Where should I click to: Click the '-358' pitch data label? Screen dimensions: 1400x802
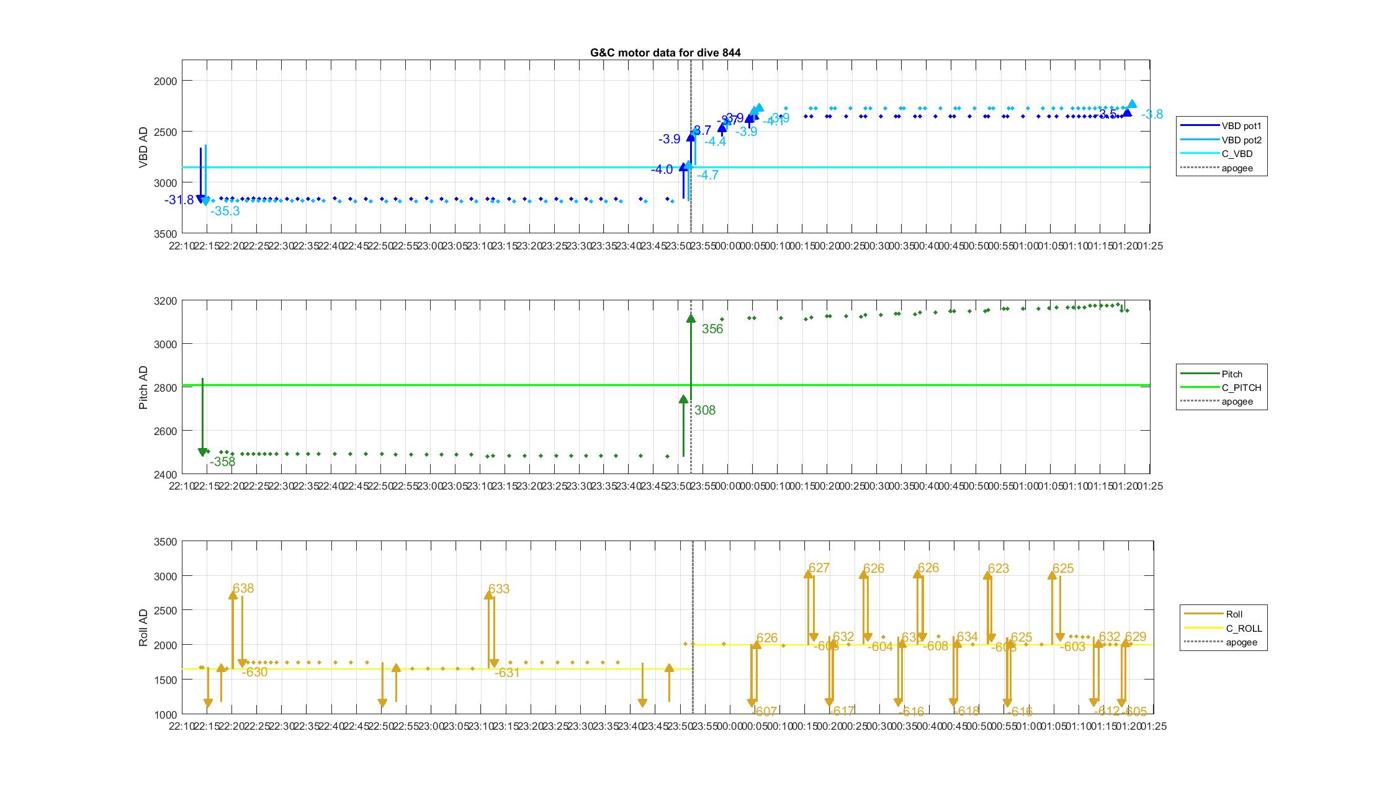tap(223, 462)
